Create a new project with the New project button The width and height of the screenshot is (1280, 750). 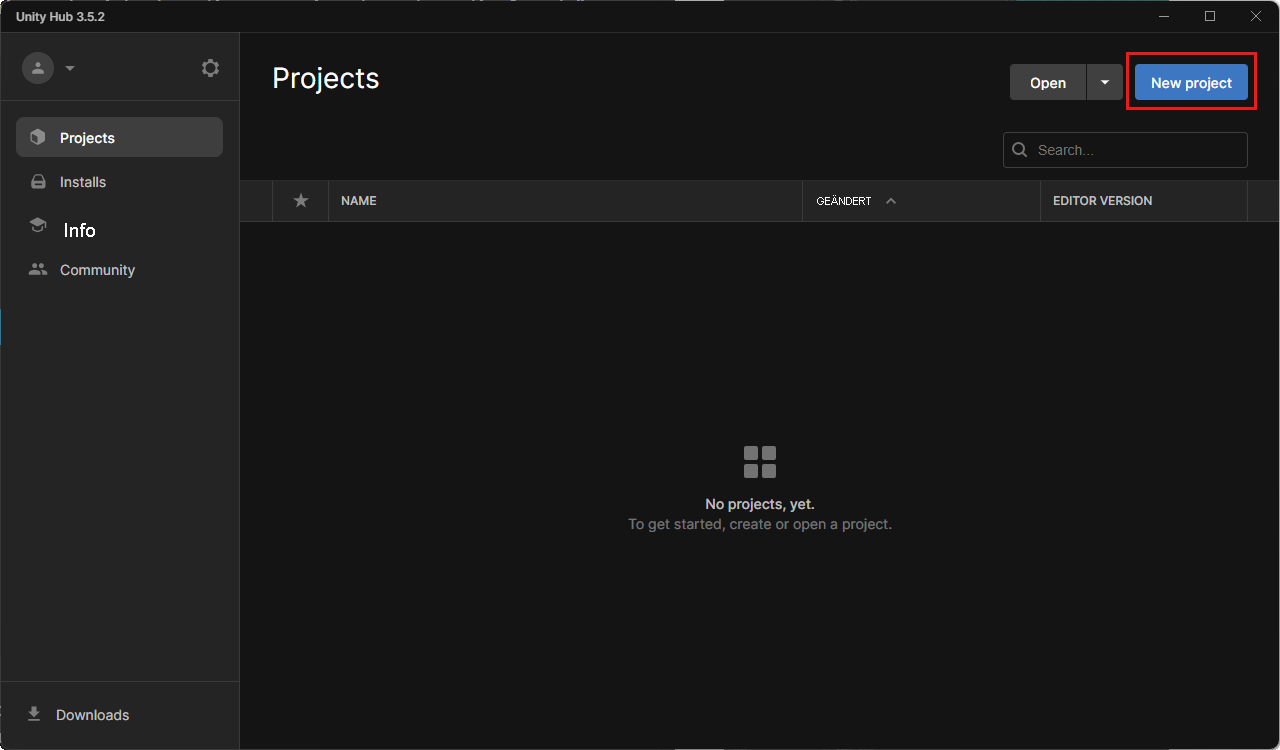pos(1191,82)
